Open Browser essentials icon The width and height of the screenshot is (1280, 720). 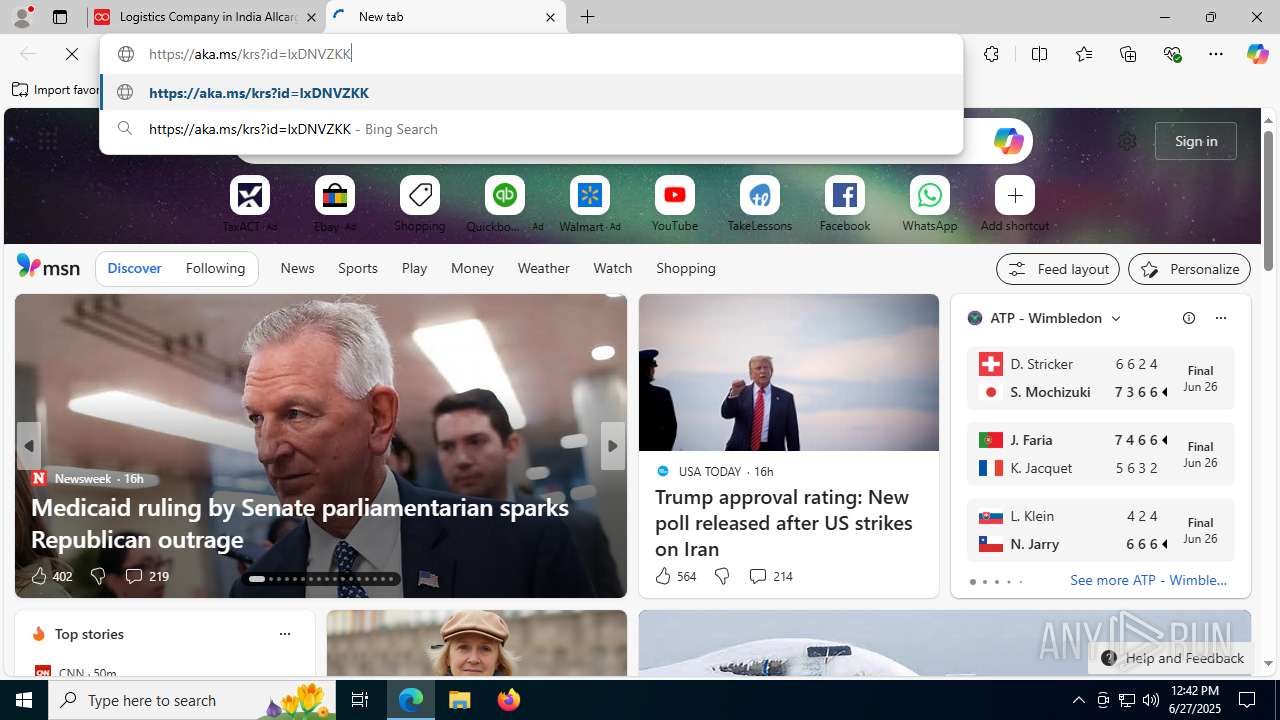[1172, 54]
